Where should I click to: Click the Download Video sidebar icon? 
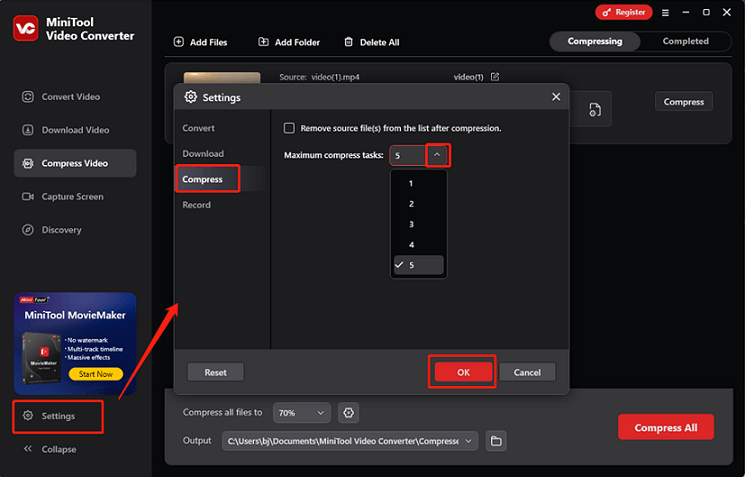coord(28,130)
